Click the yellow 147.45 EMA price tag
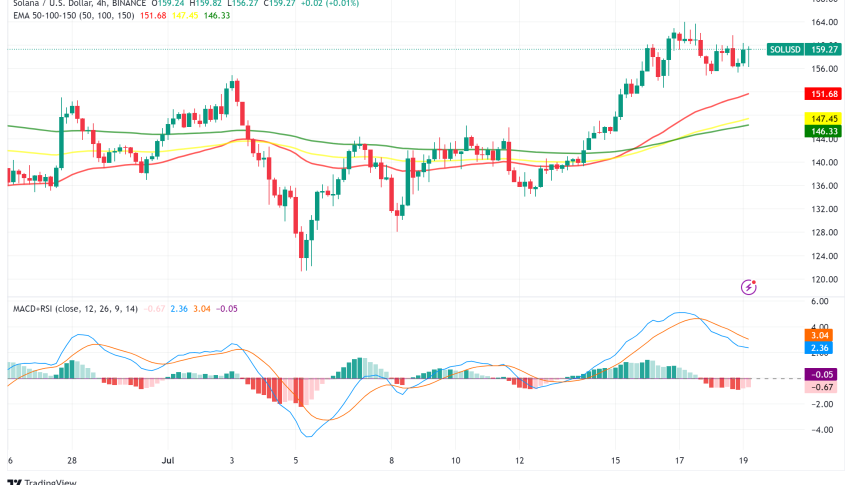This screenshot has height=485, width=852. [824, 118]
